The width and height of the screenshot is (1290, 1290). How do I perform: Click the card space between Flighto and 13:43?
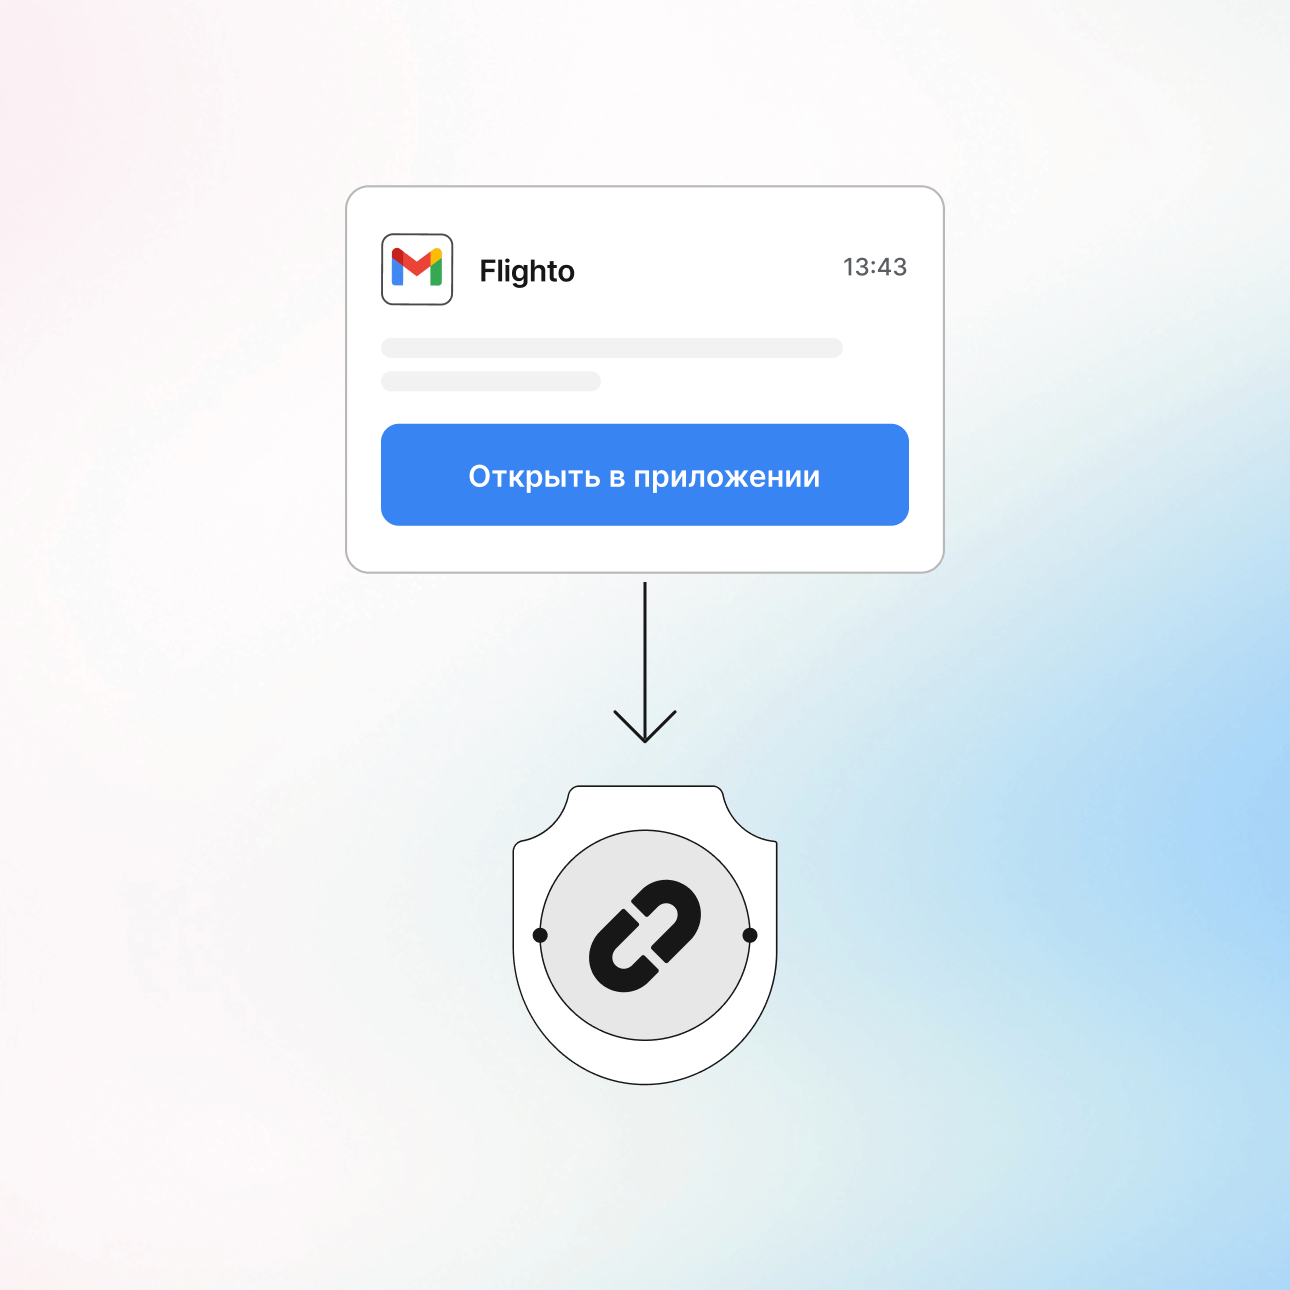[x=708, y=269]
